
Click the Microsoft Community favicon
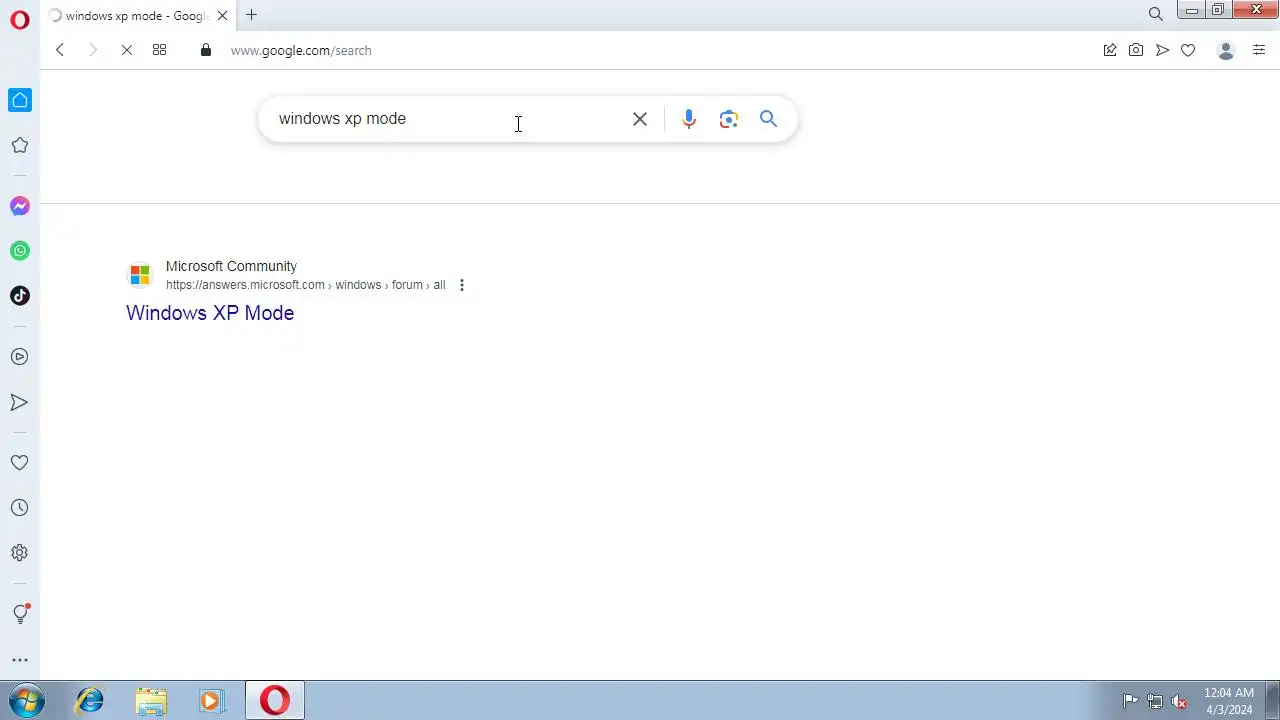(140, 274)
